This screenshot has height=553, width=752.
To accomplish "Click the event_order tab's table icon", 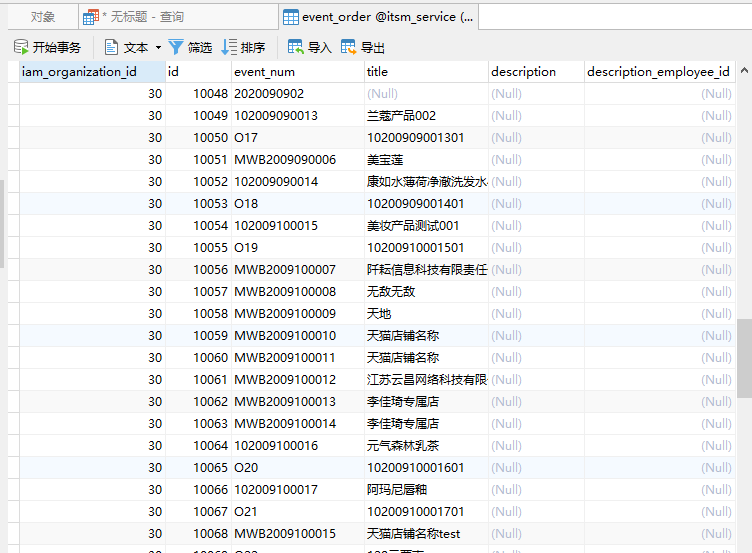I will coord(291,17).
